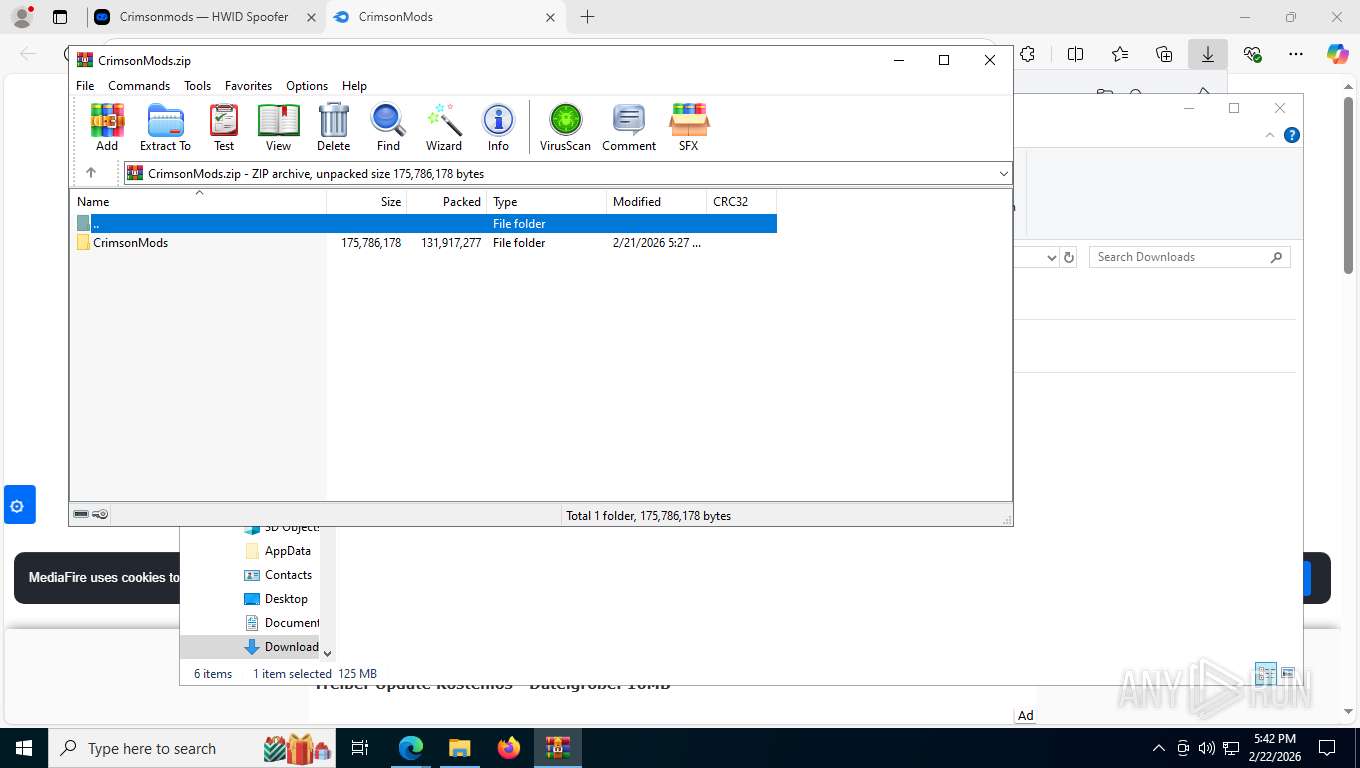Click the Search Downloads field

click(x=1189, y=257)
